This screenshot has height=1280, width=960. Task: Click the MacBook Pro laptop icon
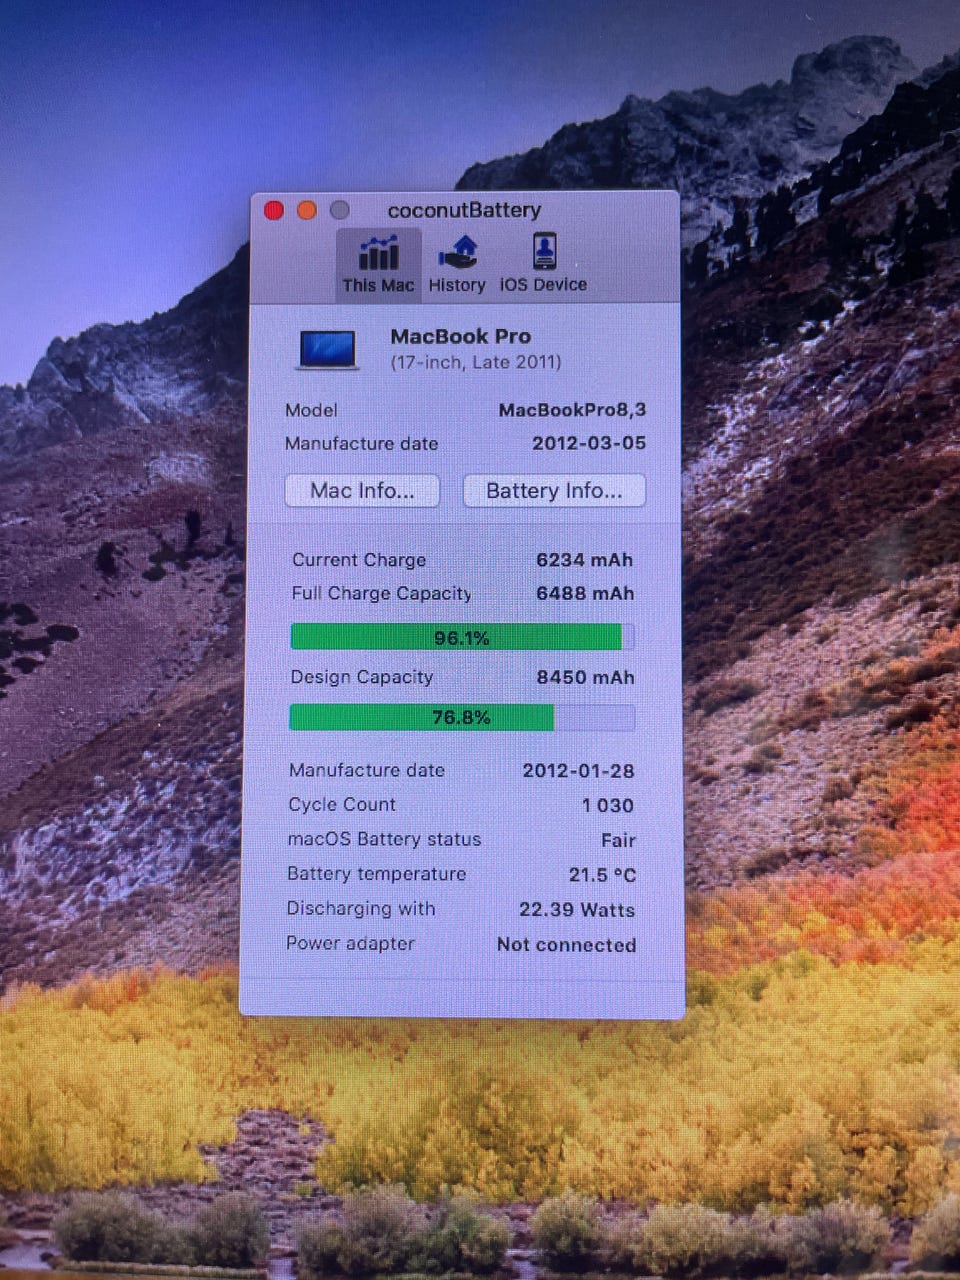[327, 350]
